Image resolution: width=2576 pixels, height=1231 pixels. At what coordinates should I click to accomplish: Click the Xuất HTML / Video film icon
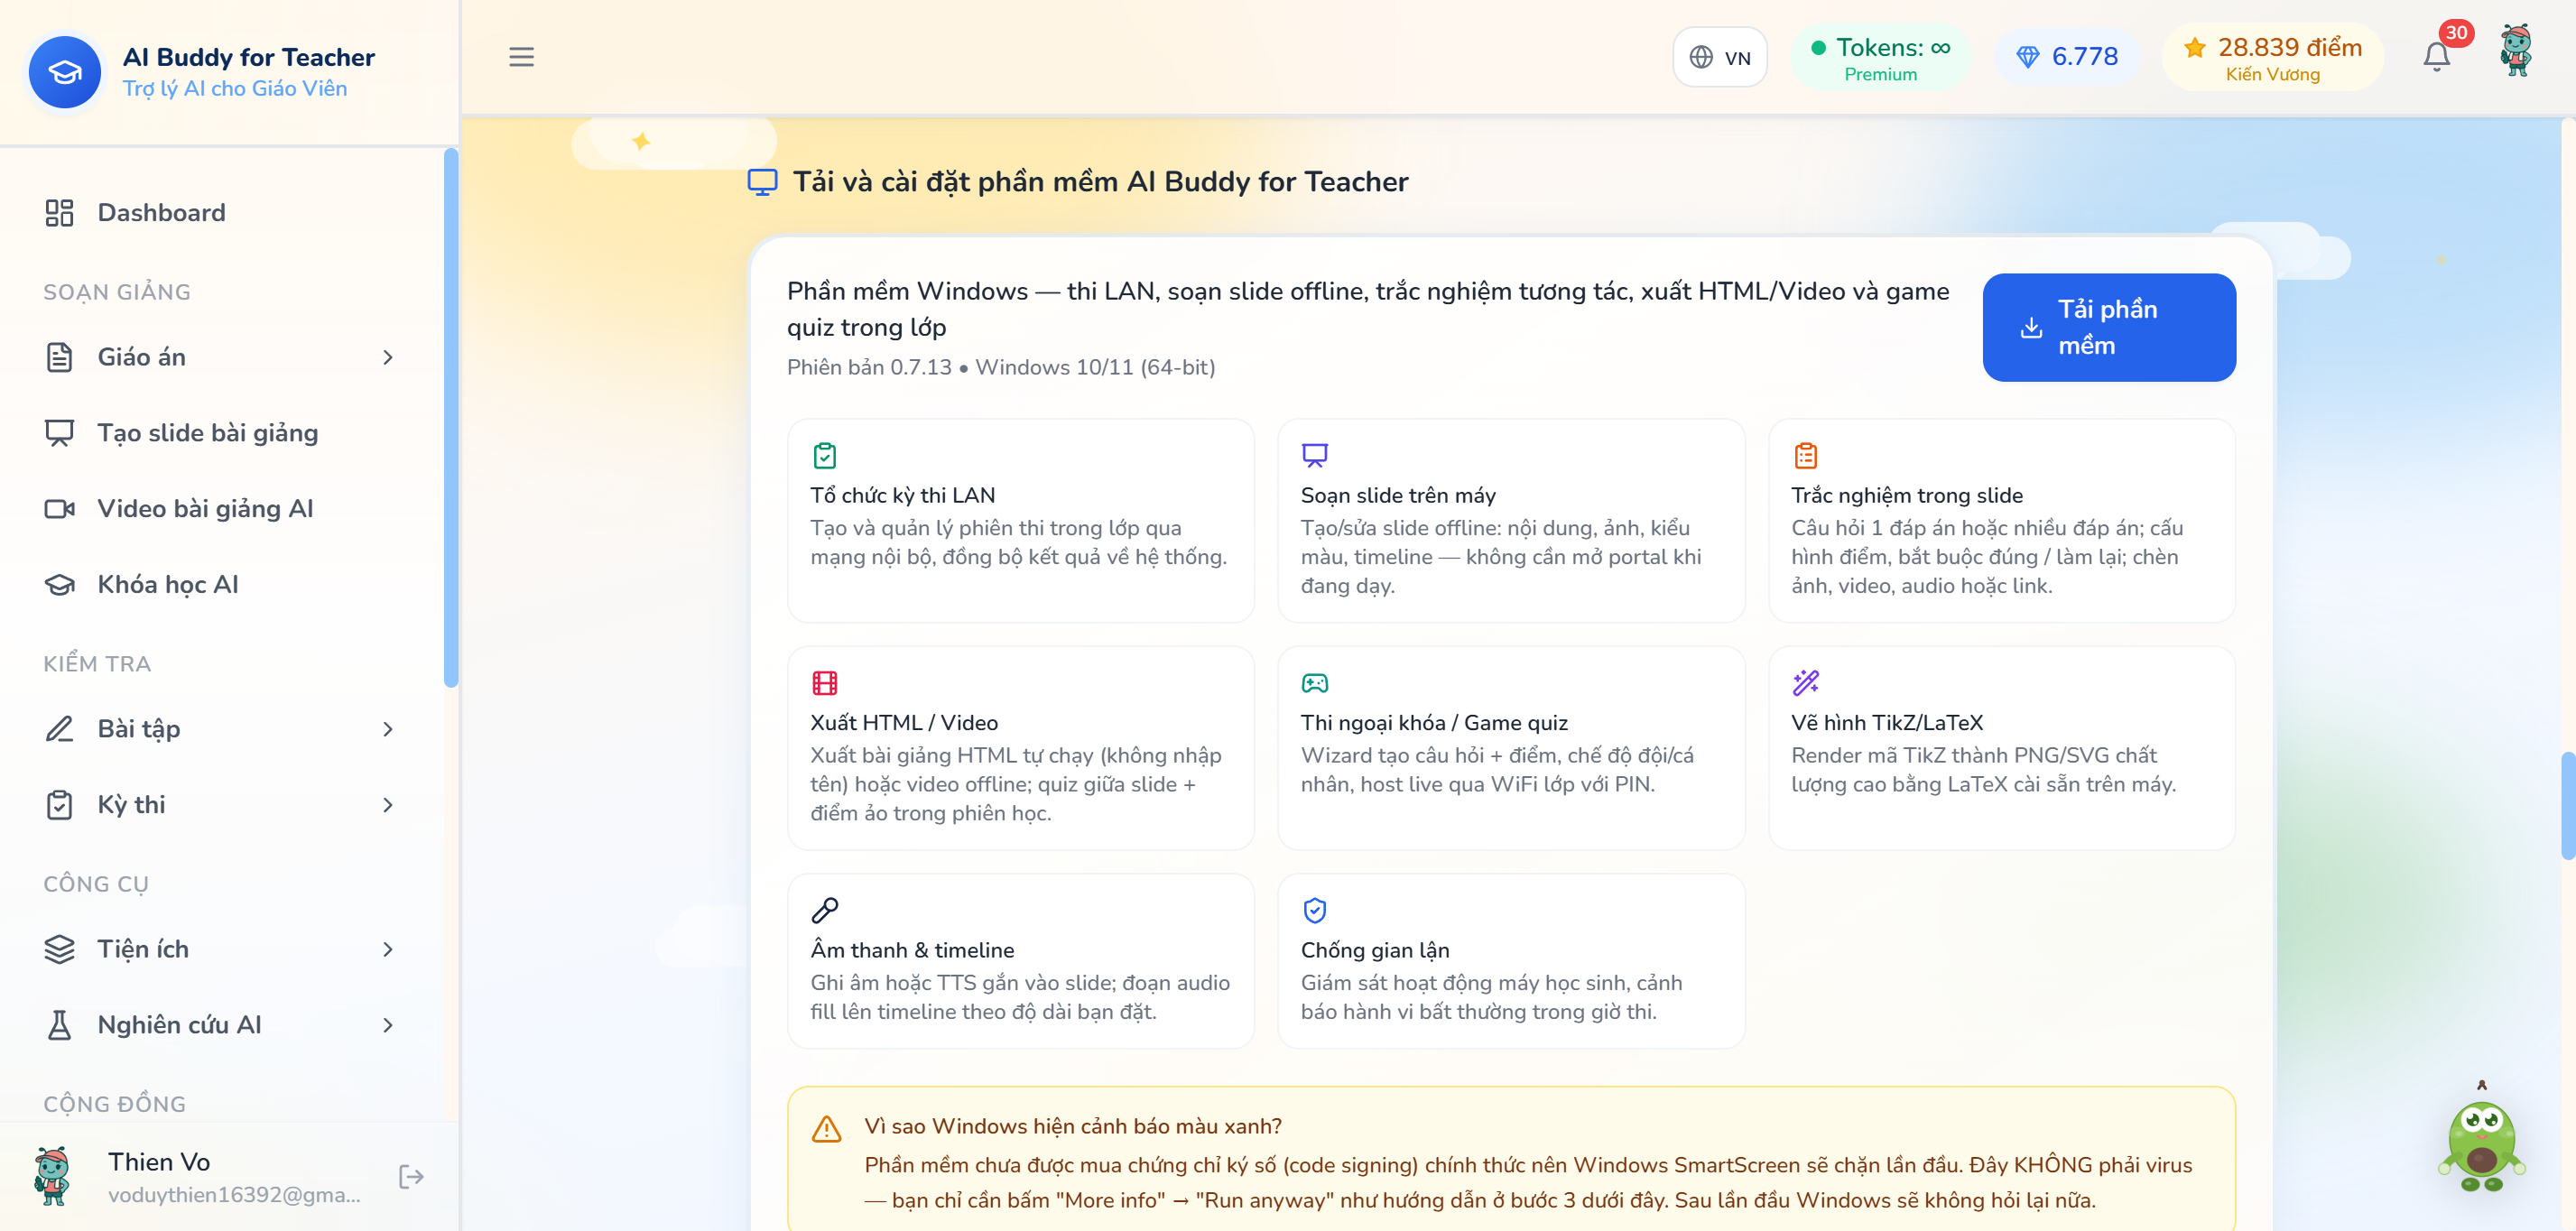[824, 683]
